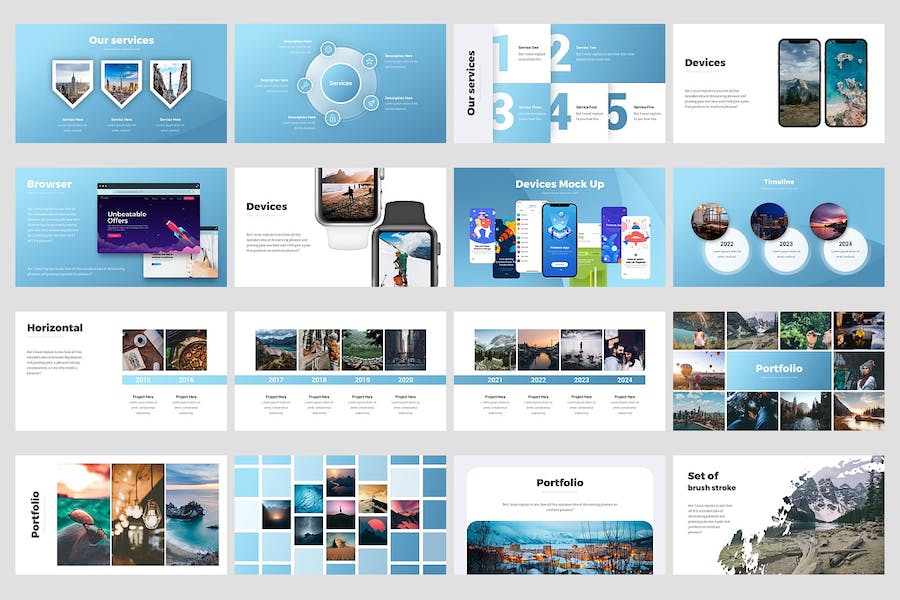The width and height of the screenshot is (900, 600).
Task: Click the Portfolio label in the photo grid
Action: [778, 369]
